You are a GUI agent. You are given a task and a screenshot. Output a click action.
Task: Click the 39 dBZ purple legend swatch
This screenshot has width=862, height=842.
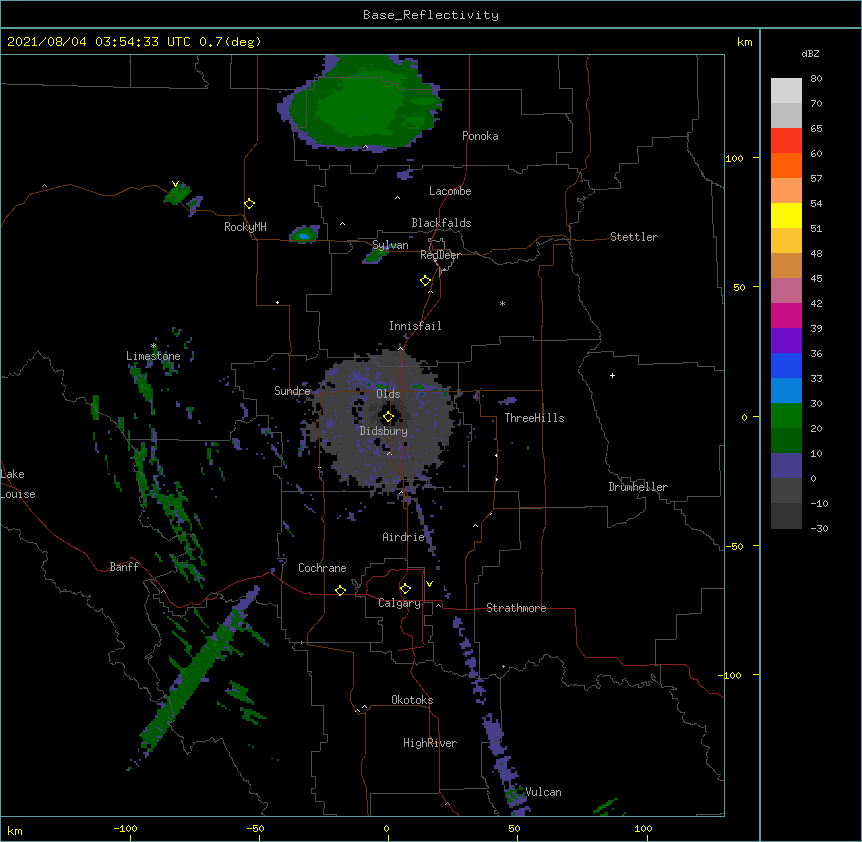coord(786,341)
